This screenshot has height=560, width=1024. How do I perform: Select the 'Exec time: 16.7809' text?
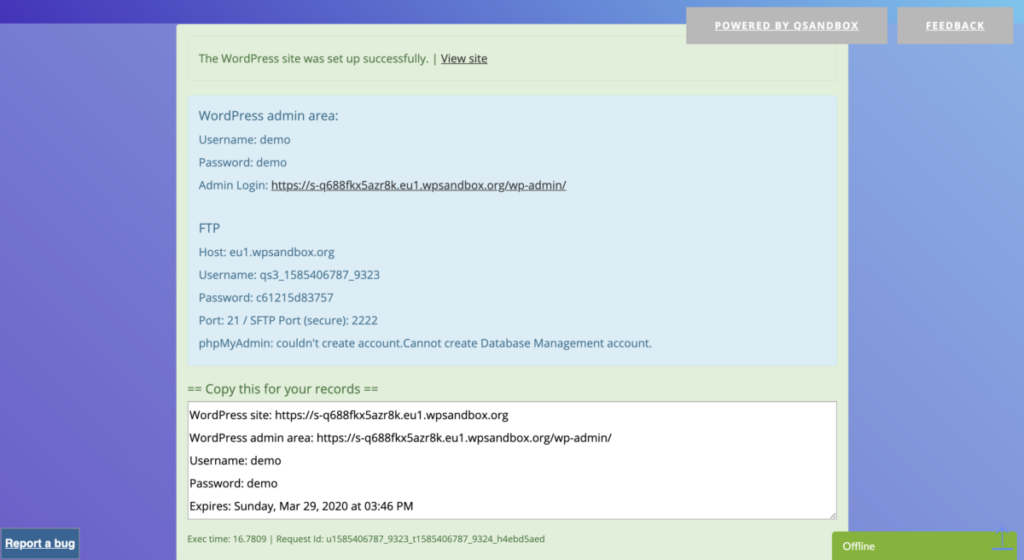click(x=227, y=539)
